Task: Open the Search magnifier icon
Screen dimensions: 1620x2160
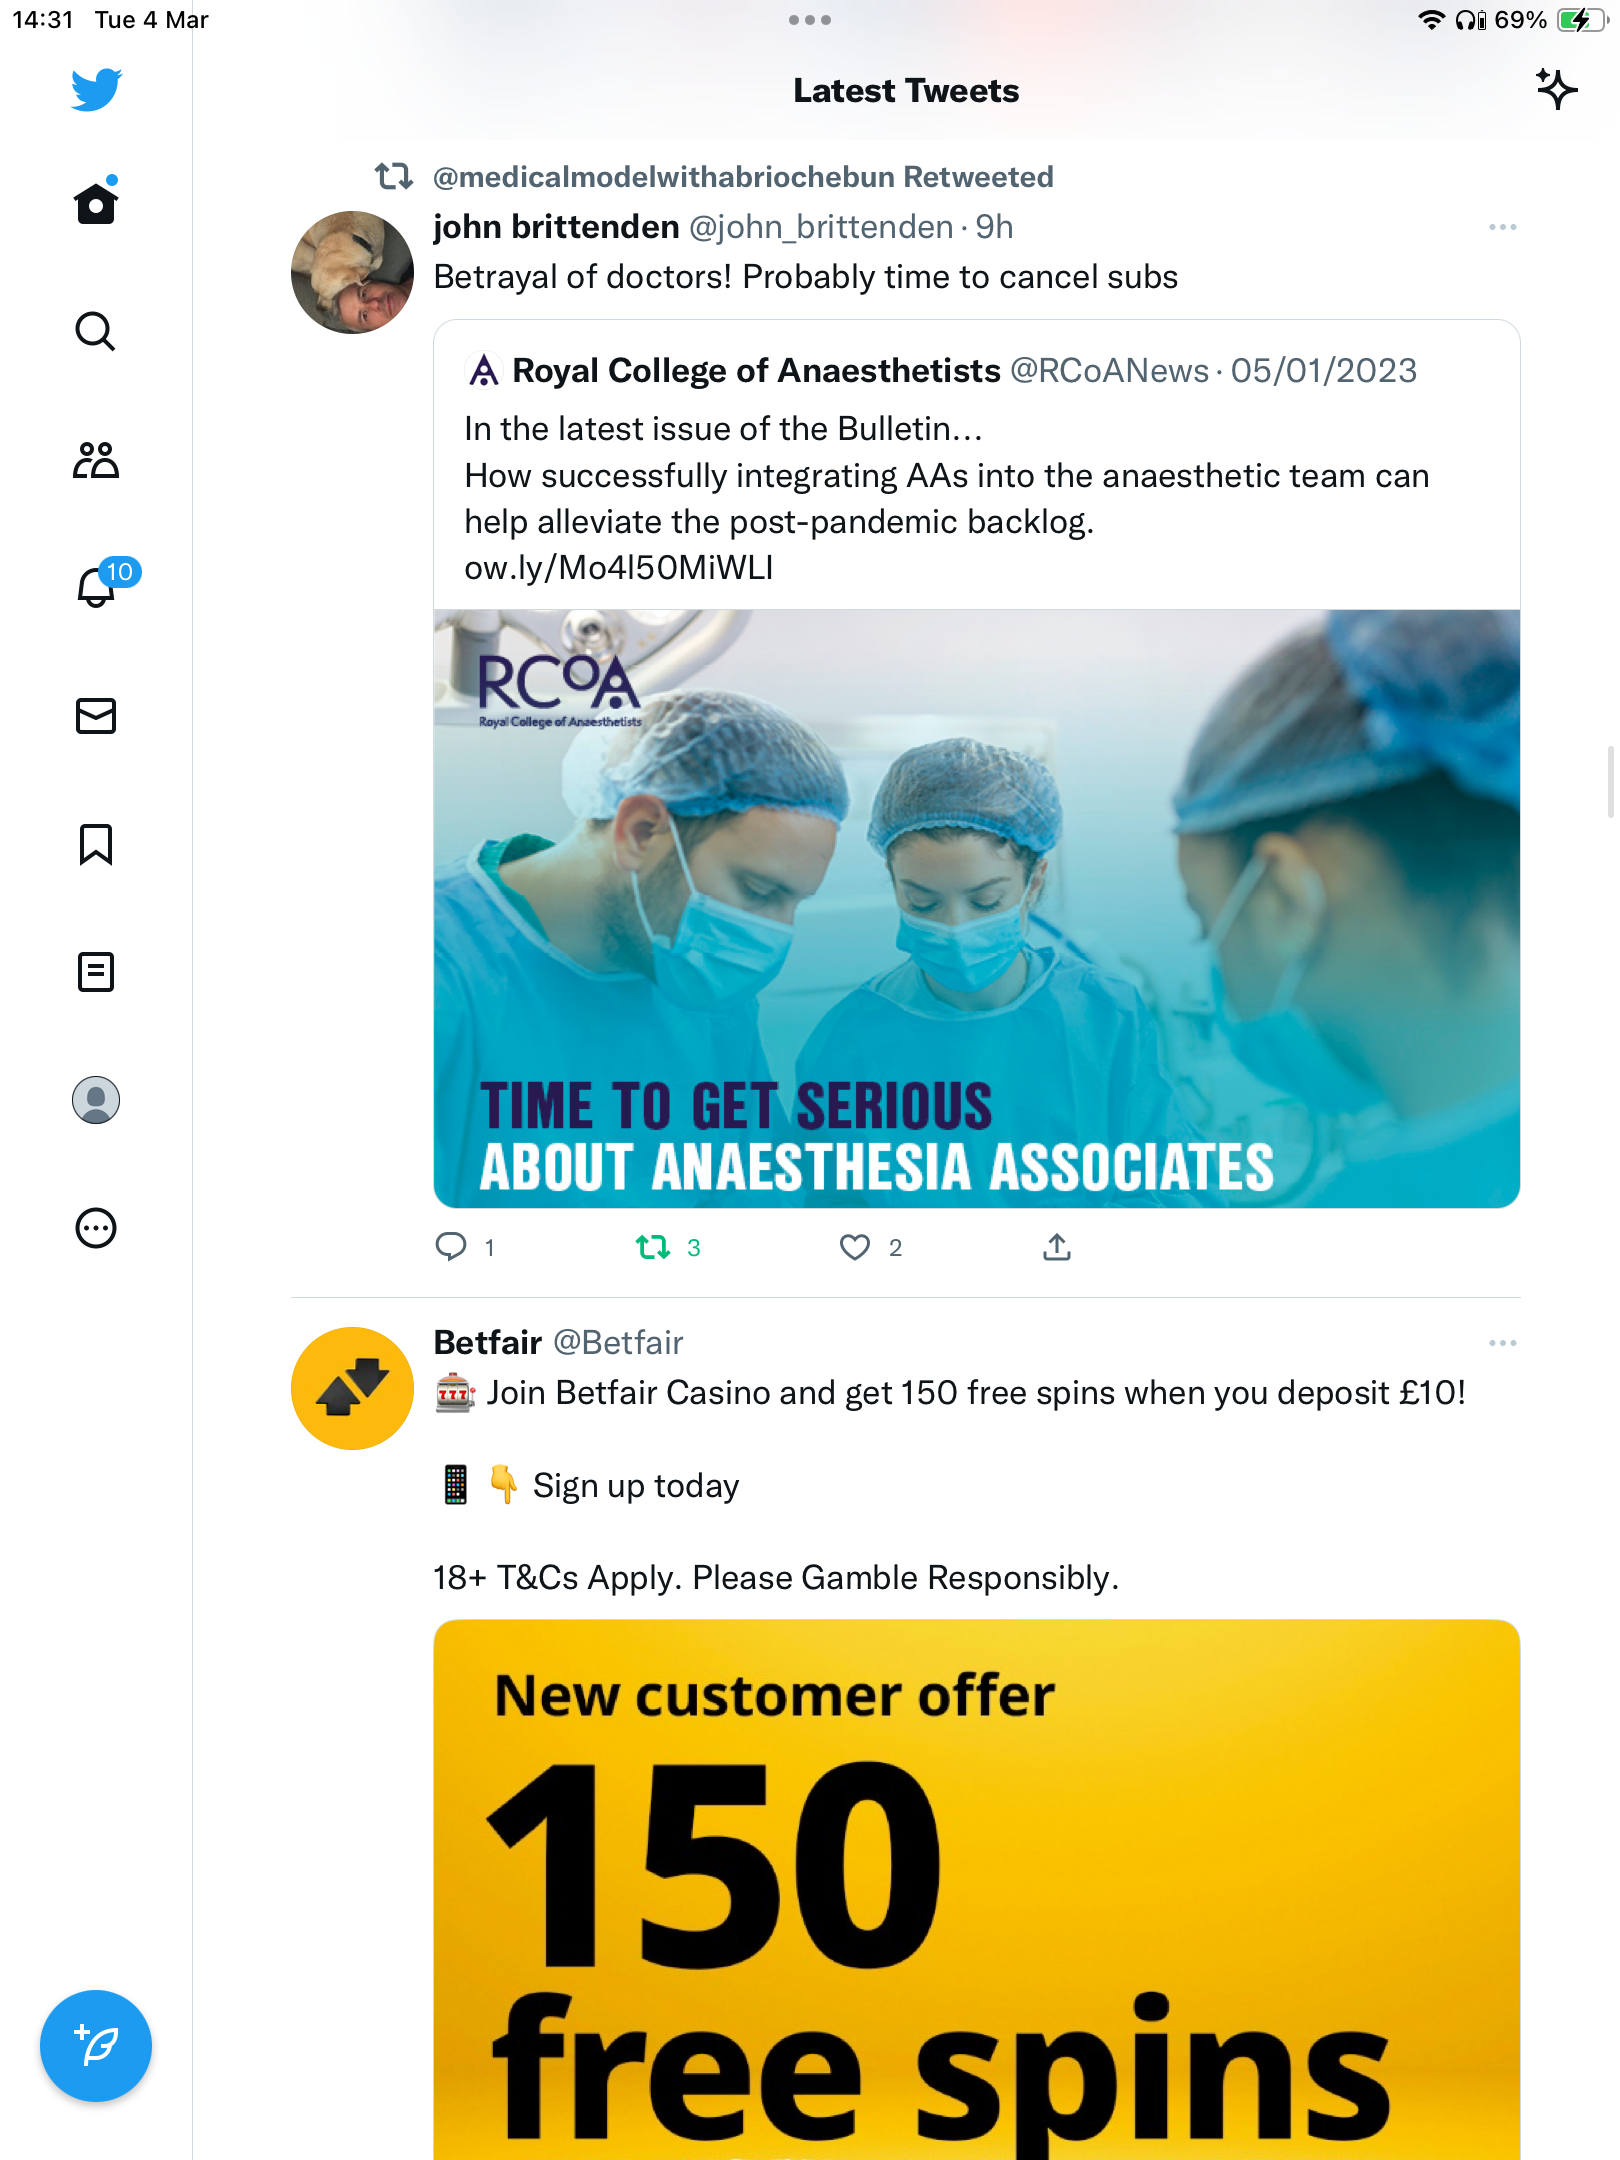Action: [96, 331]
